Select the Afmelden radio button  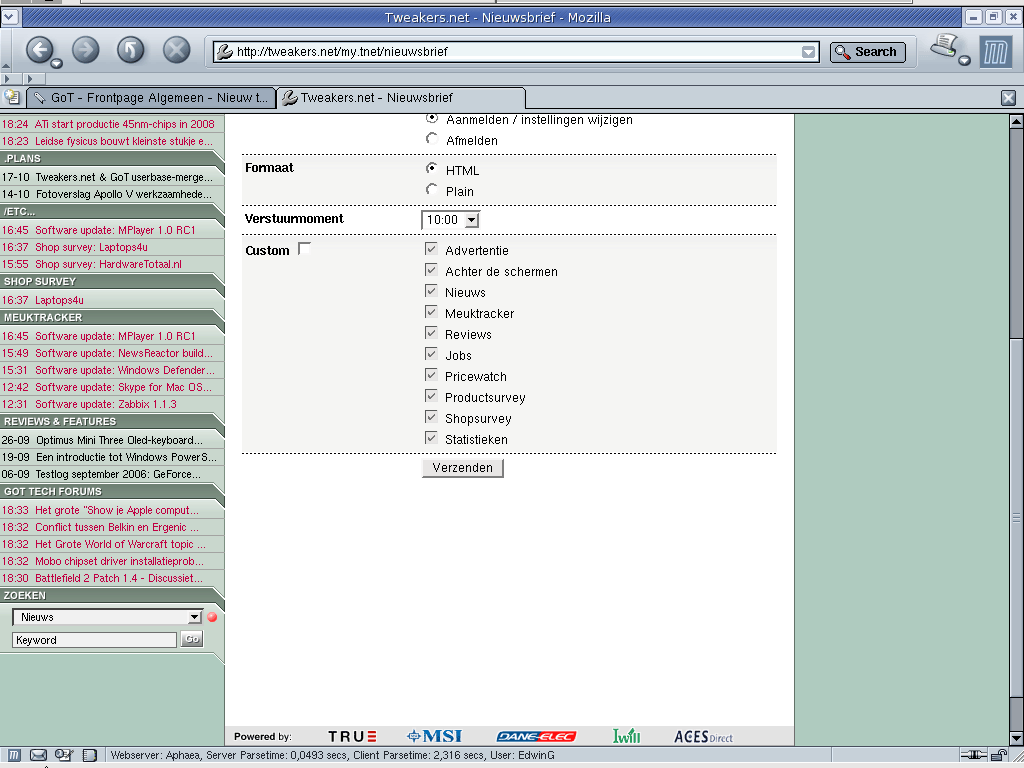coord(432,138)
